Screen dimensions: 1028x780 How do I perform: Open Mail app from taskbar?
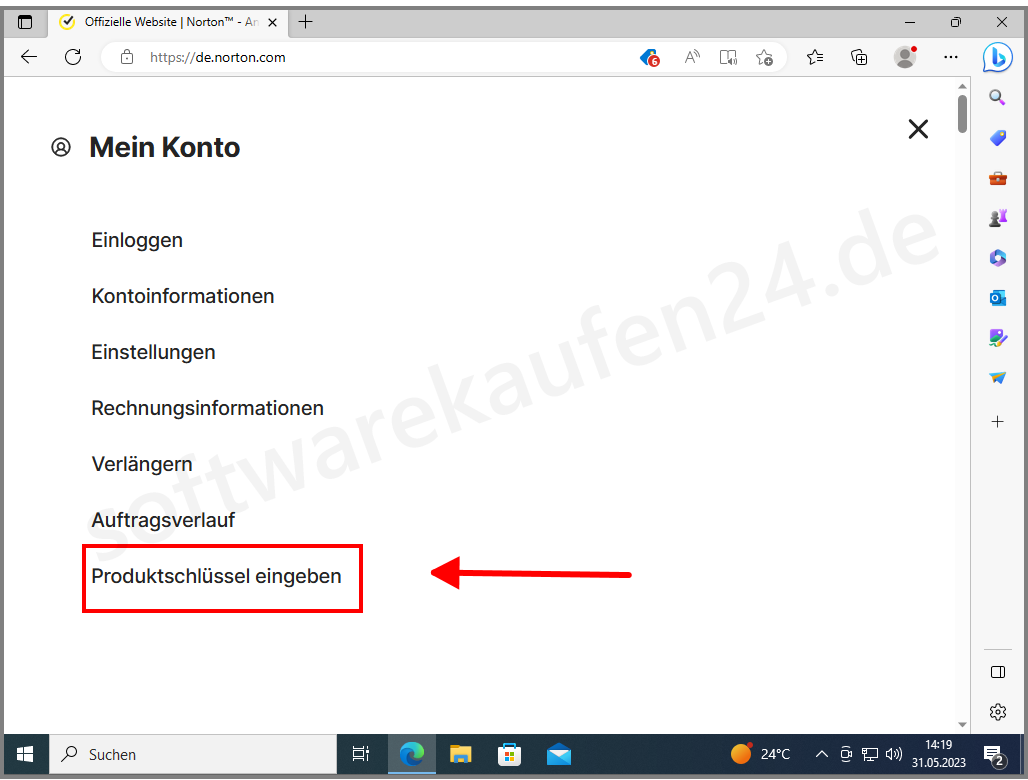coord(559,754)
